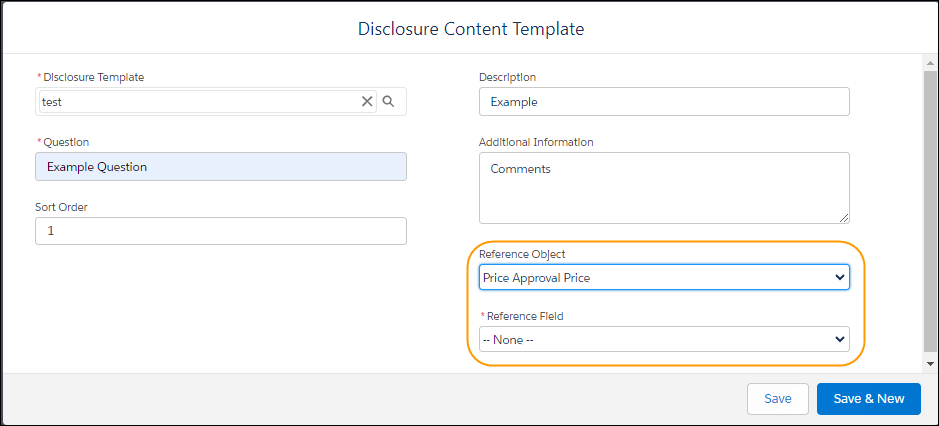Image resolution: width=939 pixels, height=426 pixels.
Task: Click the Disclosure Content Template title
Action: 471,29
